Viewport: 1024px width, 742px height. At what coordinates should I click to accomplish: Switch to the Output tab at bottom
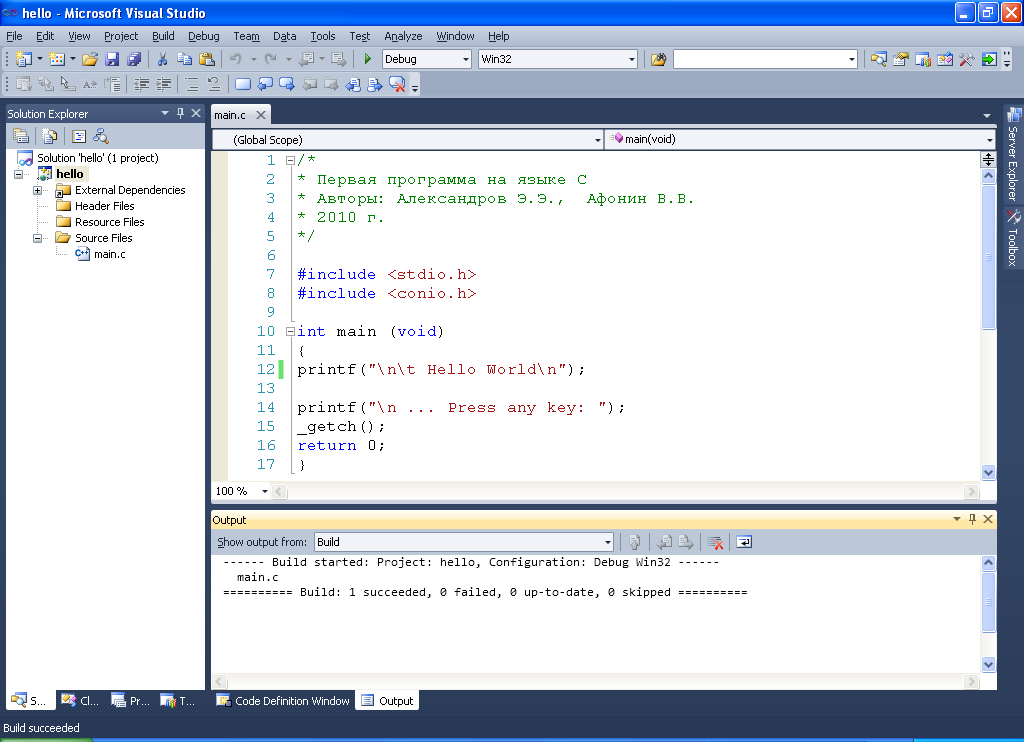pos(388,701)
